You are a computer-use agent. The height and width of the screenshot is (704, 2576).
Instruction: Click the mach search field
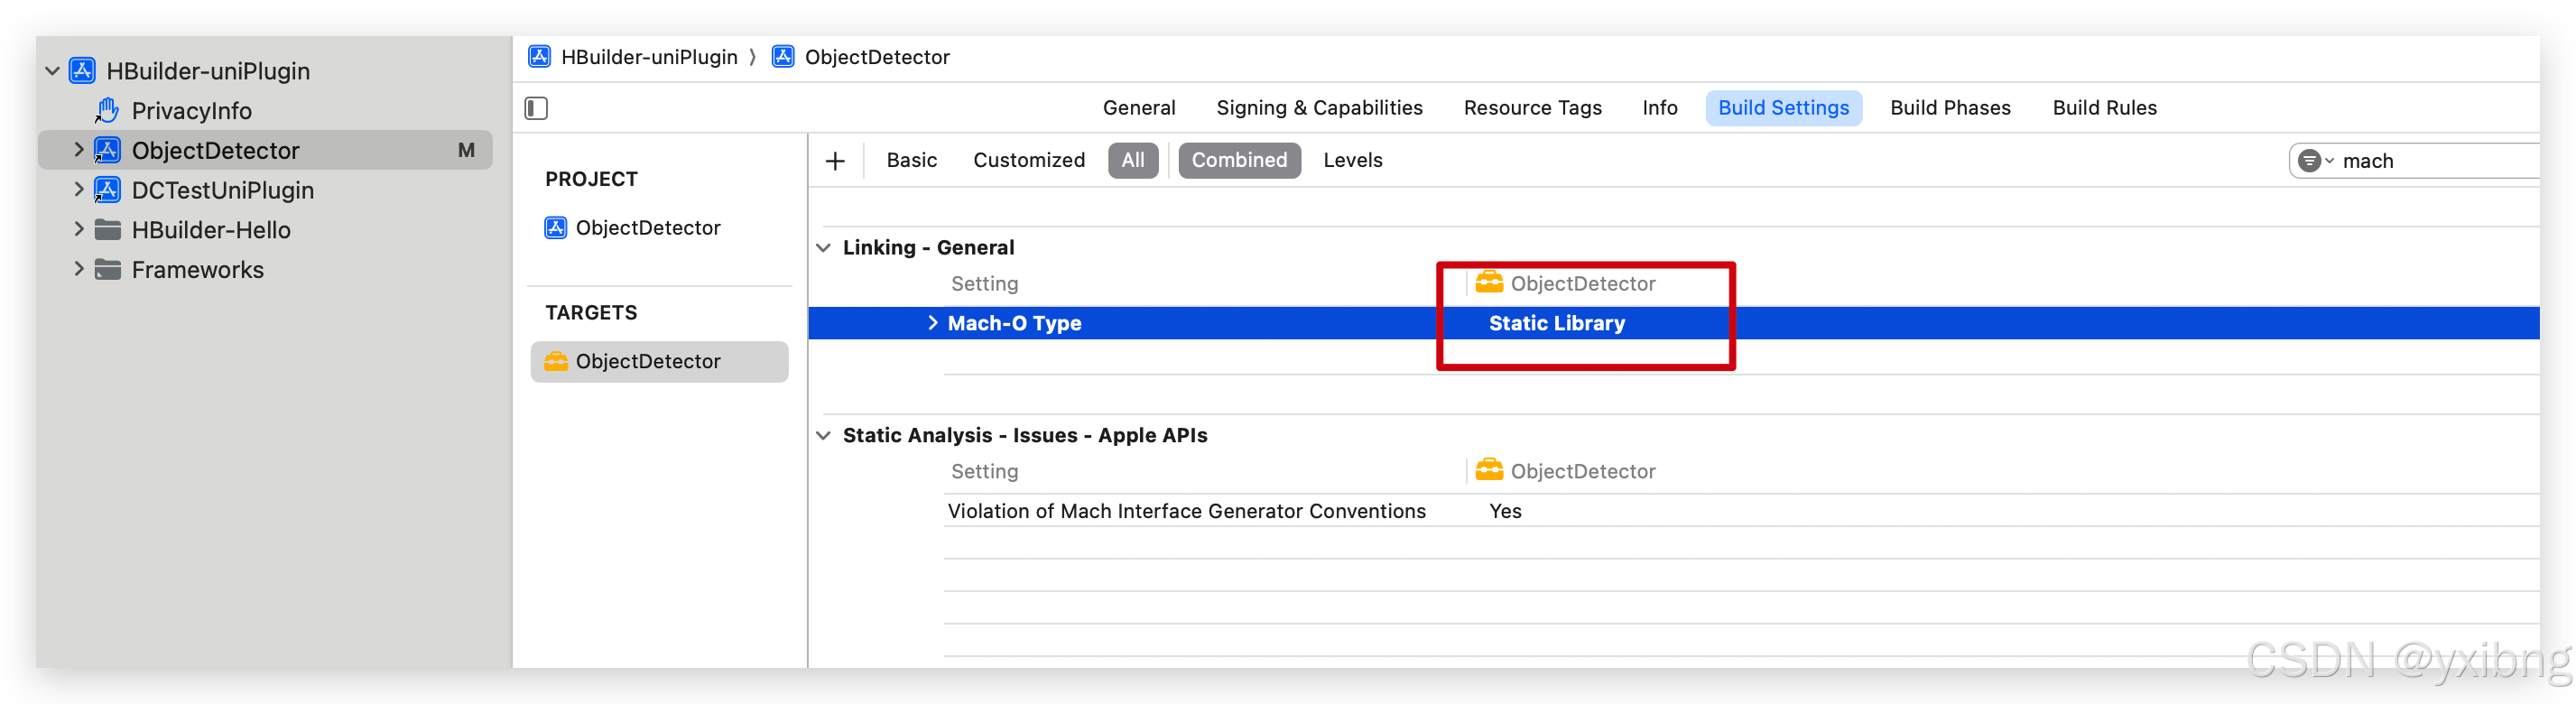pos(2415,161)
